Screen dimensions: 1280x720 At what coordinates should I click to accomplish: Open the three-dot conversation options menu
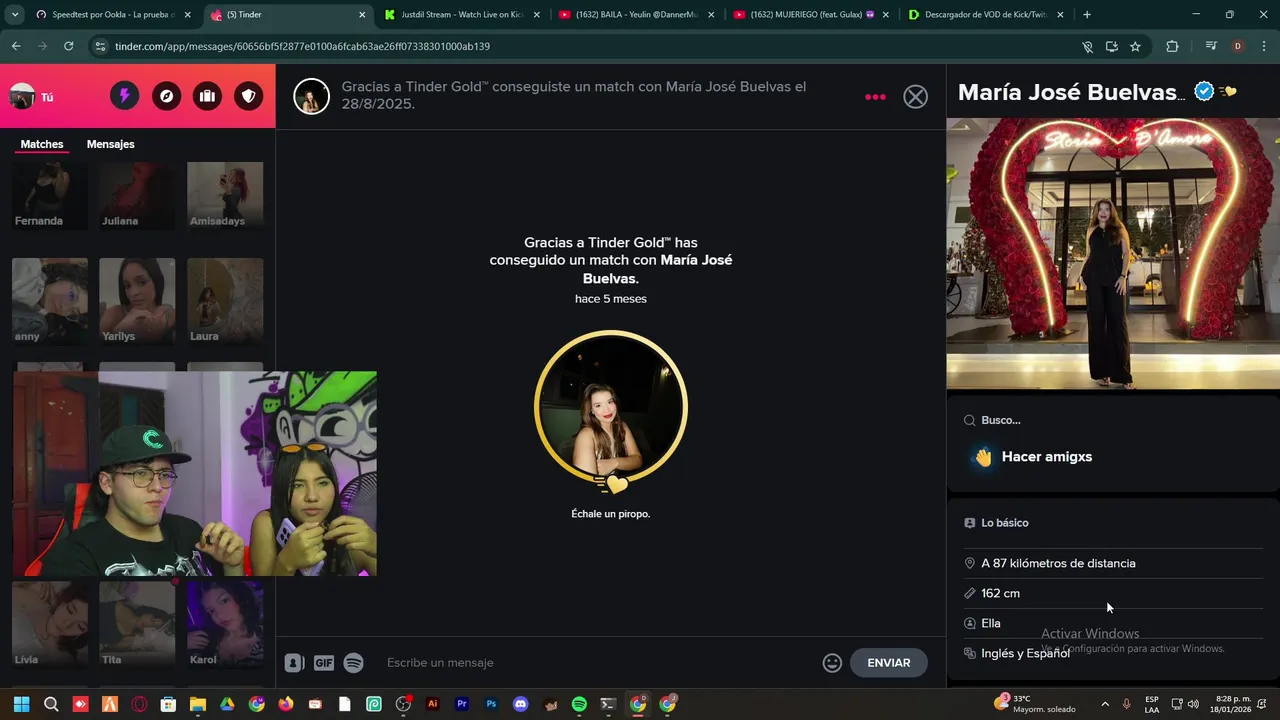tap(875, 97)
